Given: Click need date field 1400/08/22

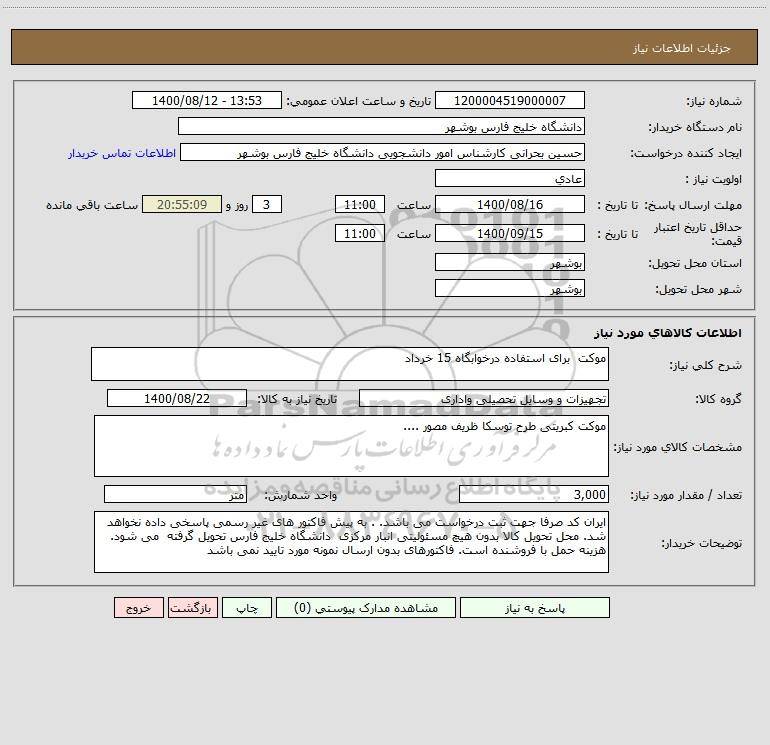Looking at the screenshot, I should [x=177, y=398].
